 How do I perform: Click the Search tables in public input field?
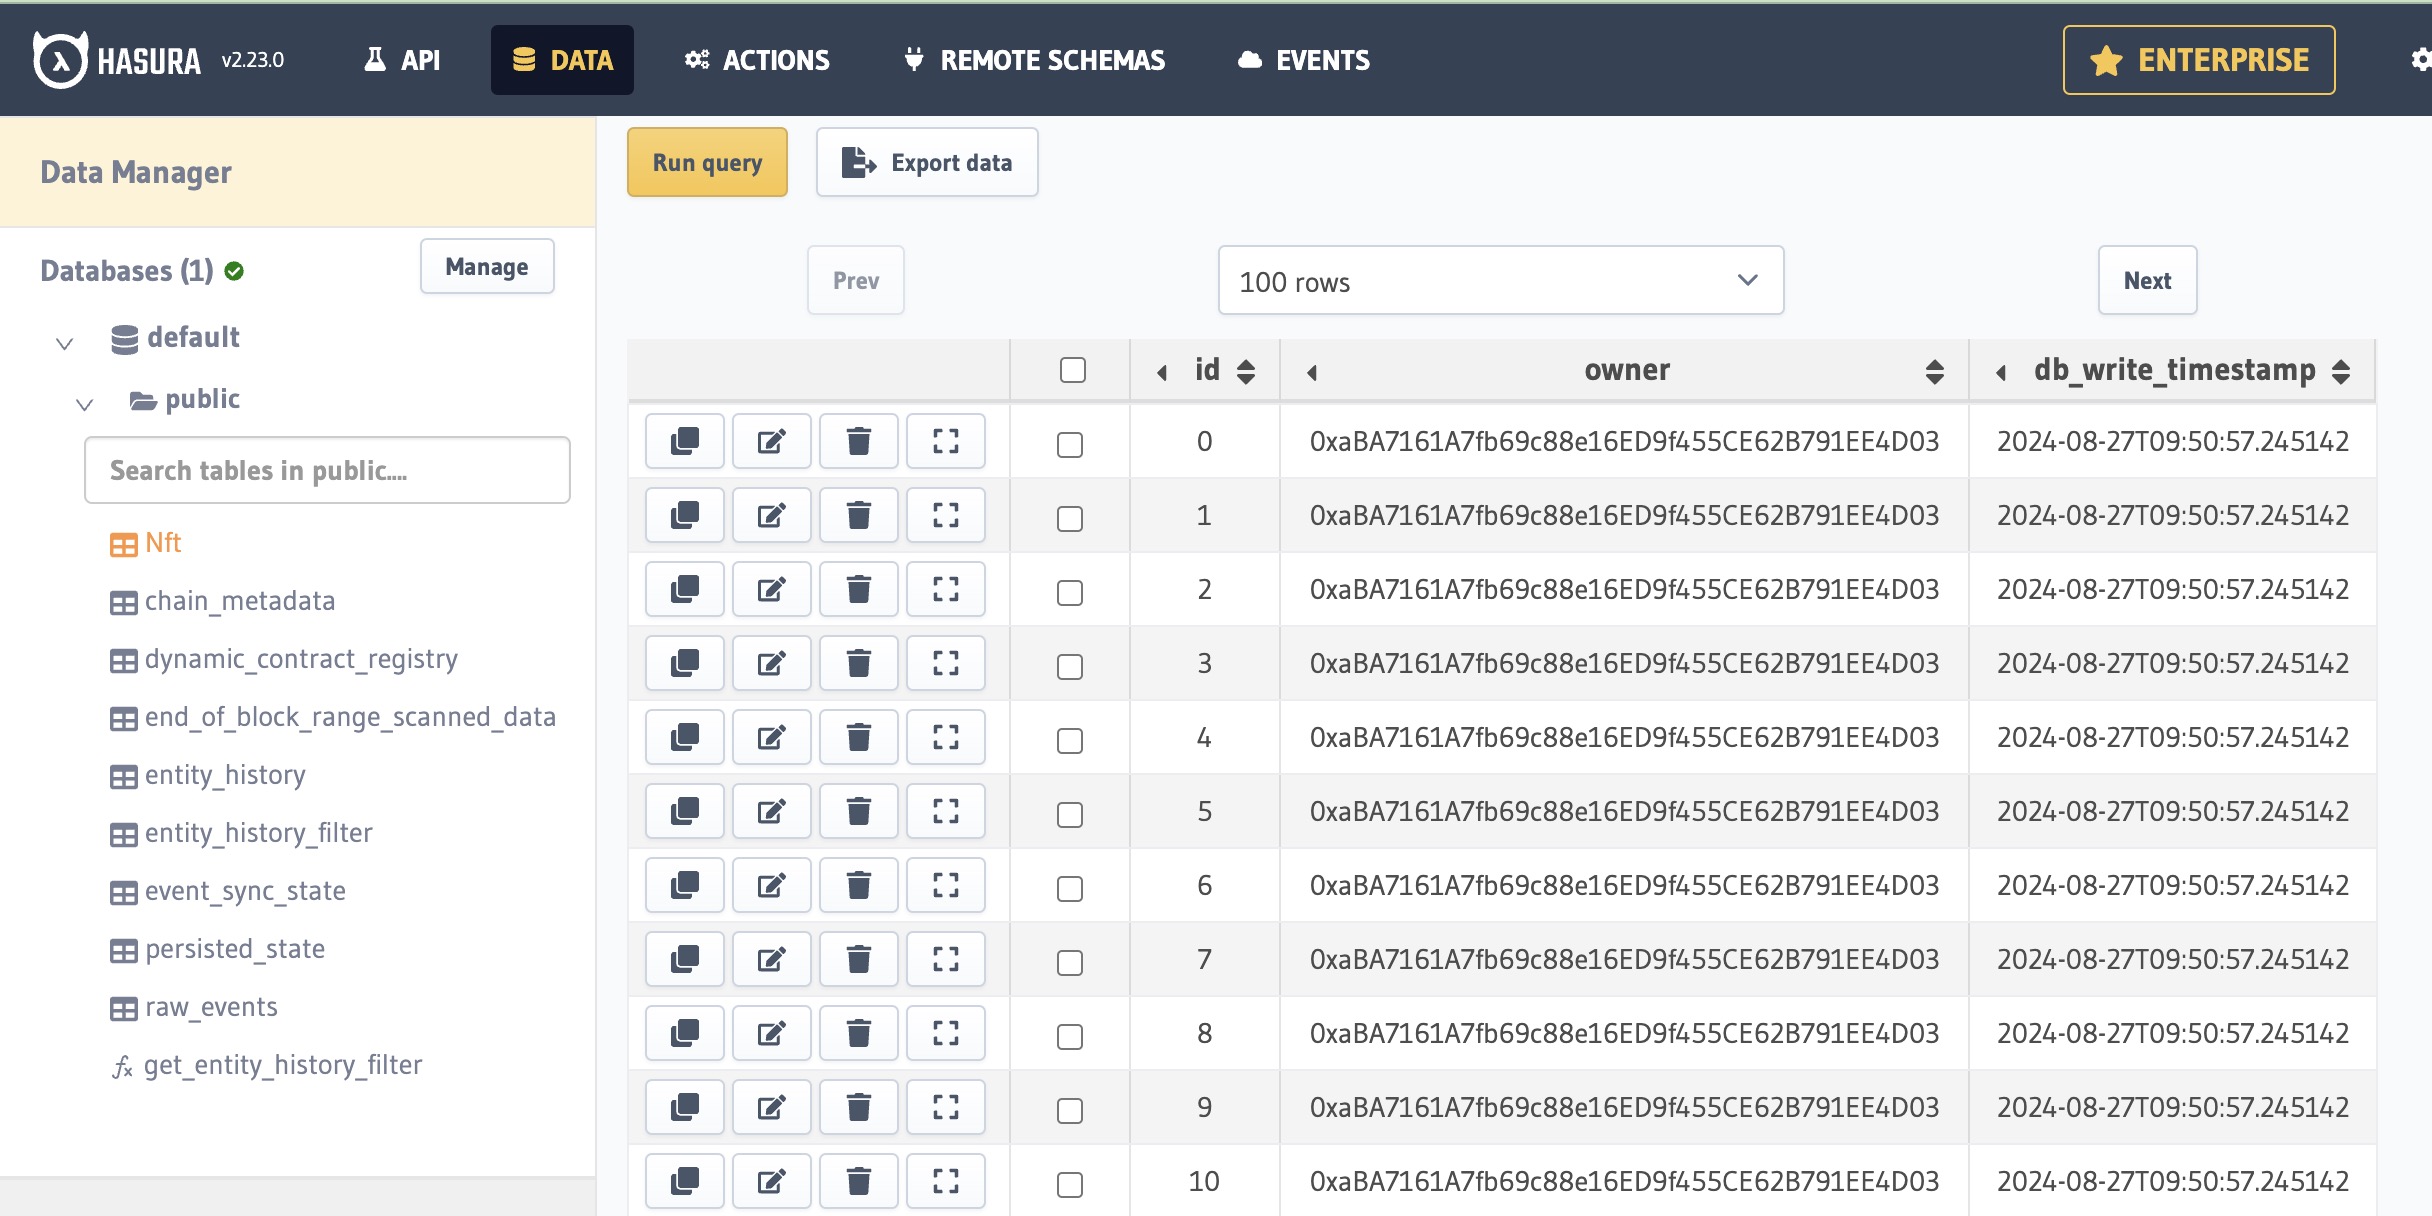[327, 468]
